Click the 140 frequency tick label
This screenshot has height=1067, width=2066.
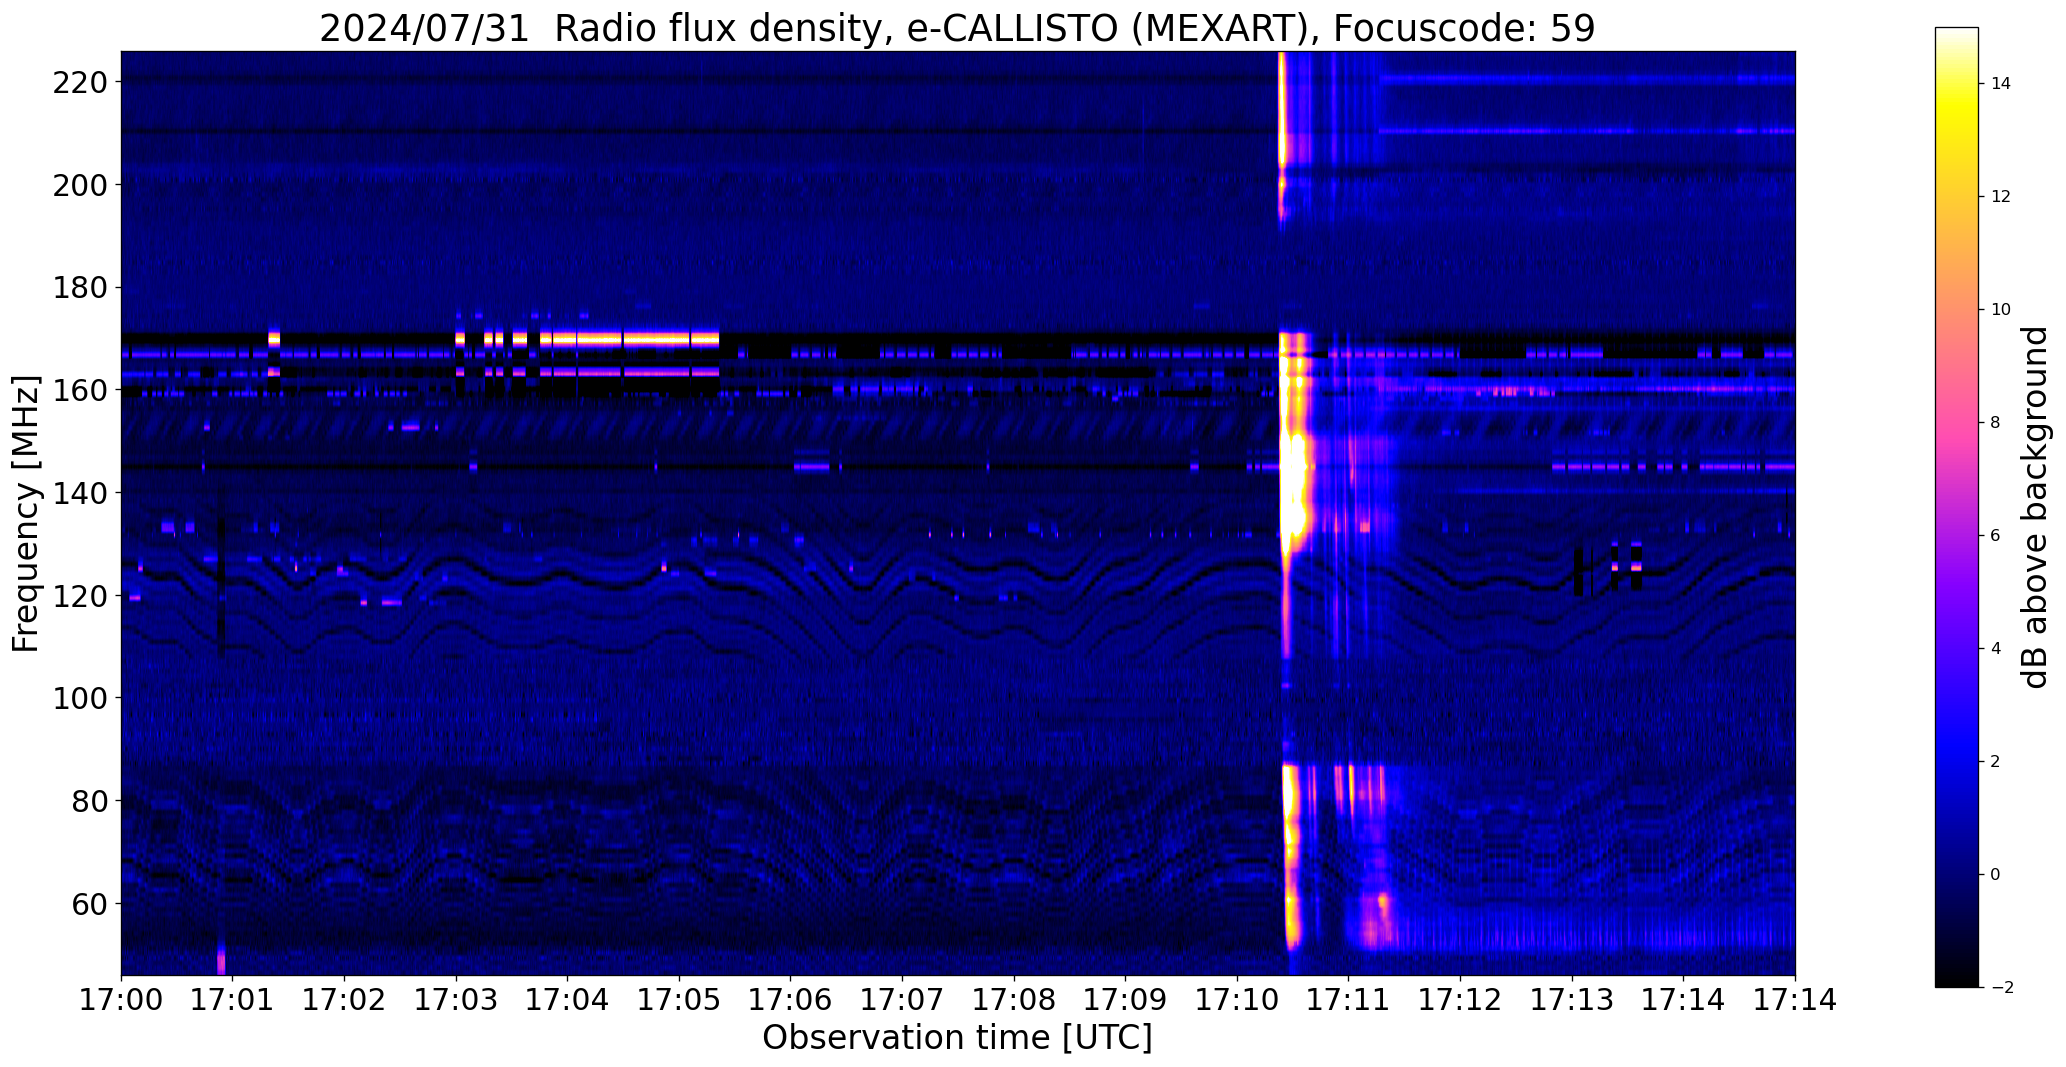coord(79,493)
